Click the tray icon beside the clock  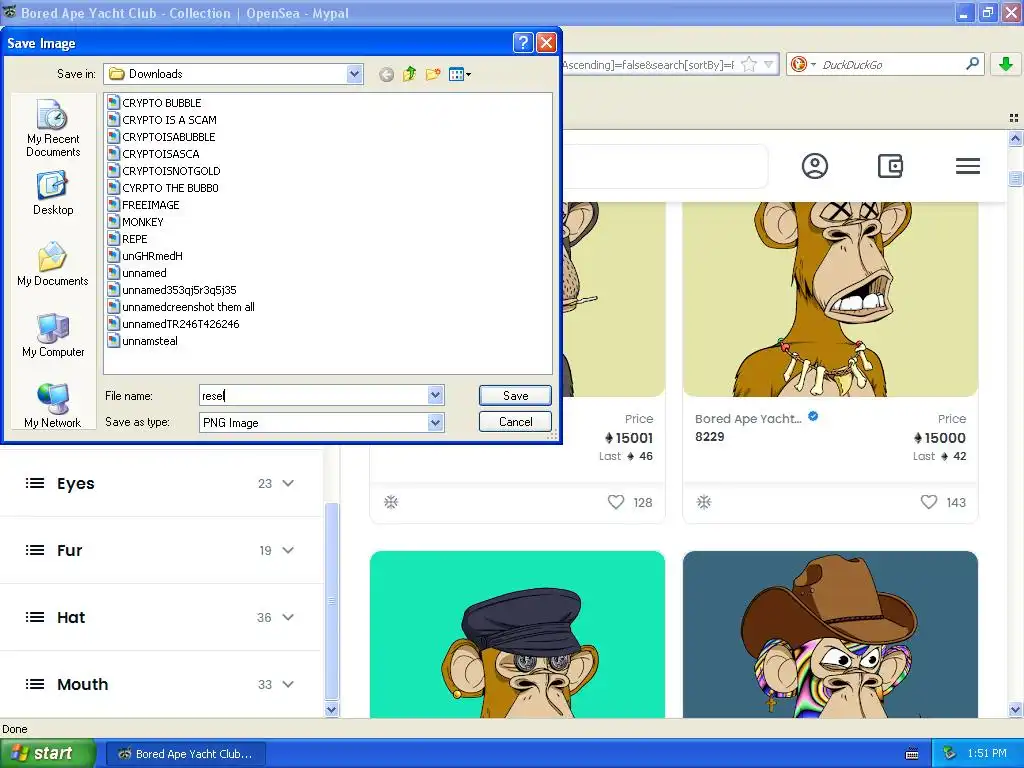coord(950,753)
